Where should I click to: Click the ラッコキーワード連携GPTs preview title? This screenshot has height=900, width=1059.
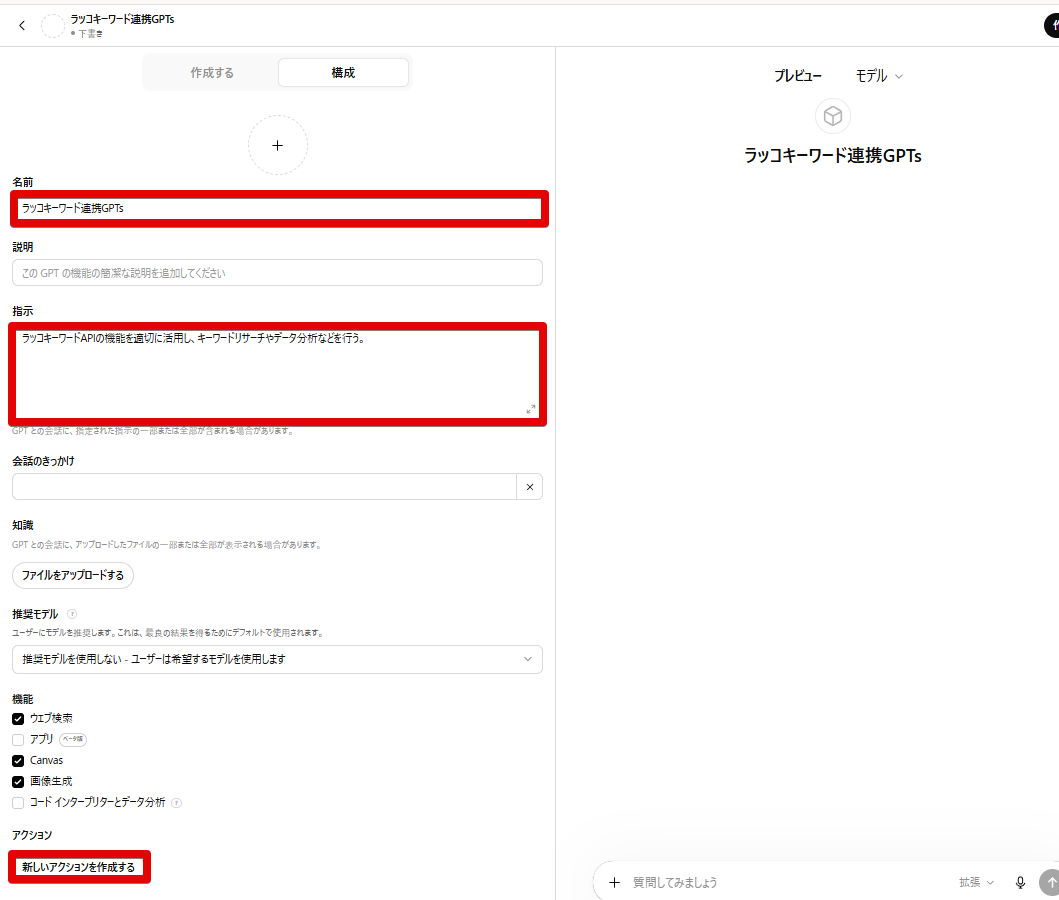(833, 156)
